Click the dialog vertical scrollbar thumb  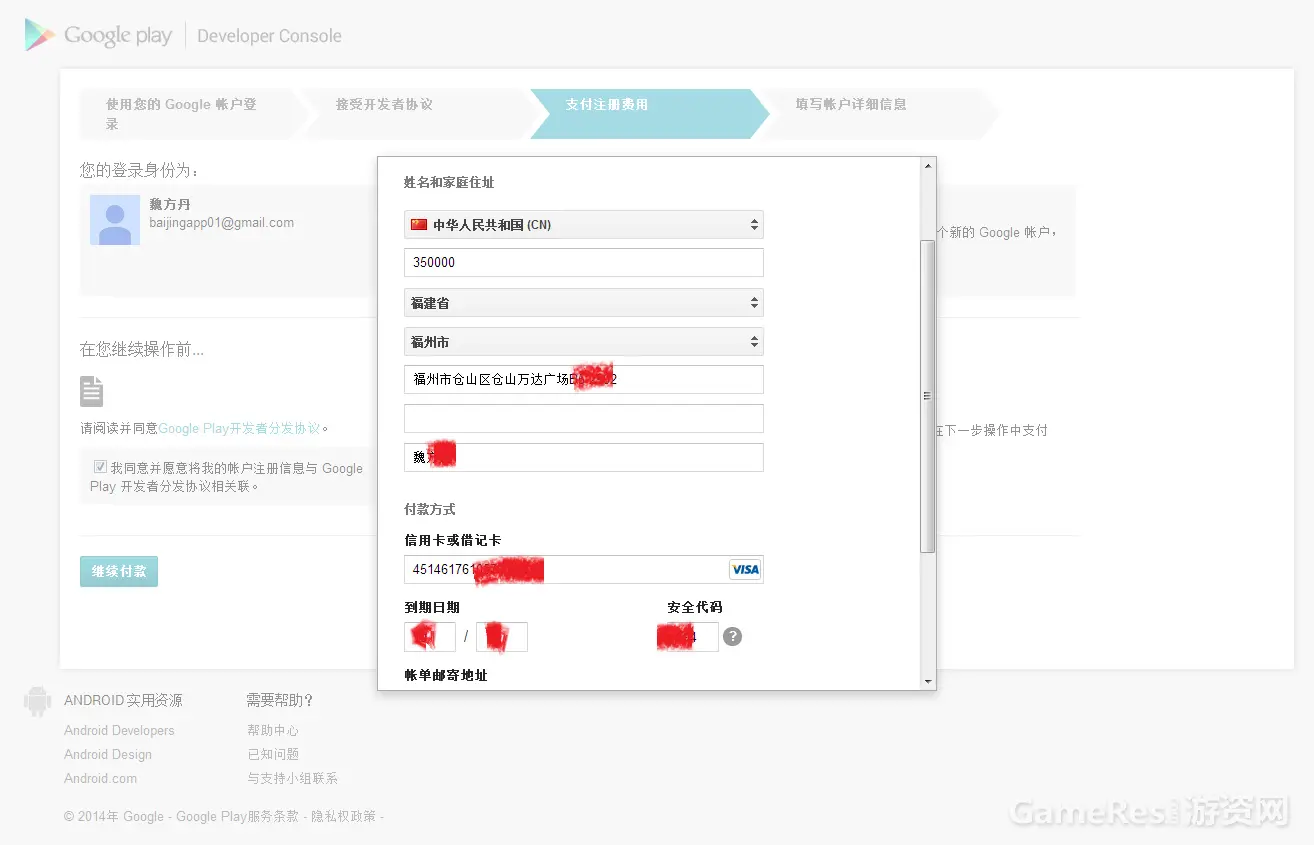click(928, 396)
